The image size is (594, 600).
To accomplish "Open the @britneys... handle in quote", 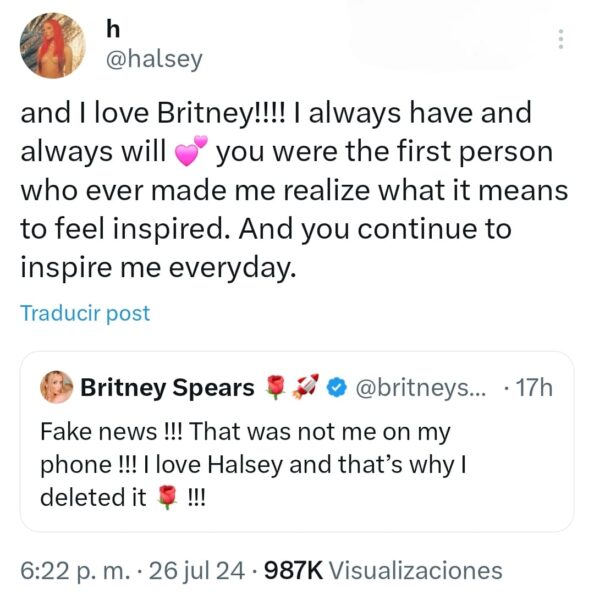I will pyautogui.click(x=421, y=388).
